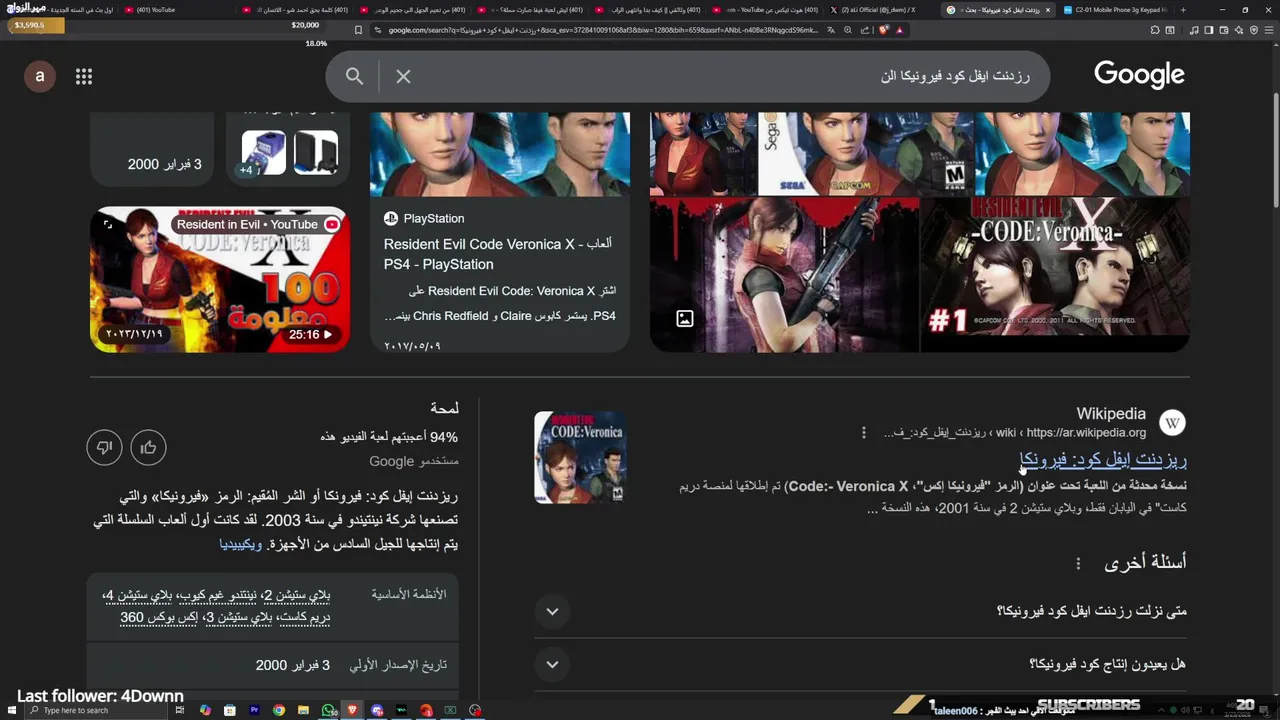
Task: Open a new browser tab with plus
Action: [x=1184, y=10]
